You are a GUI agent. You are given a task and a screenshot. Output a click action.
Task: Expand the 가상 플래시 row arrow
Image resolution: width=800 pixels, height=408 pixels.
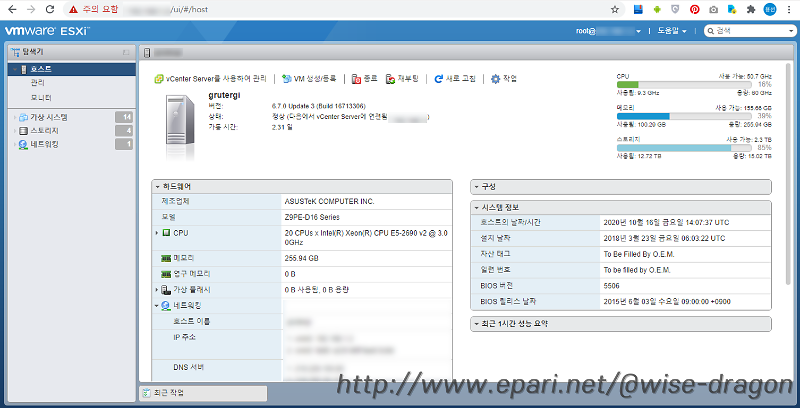tap(157, 290)
